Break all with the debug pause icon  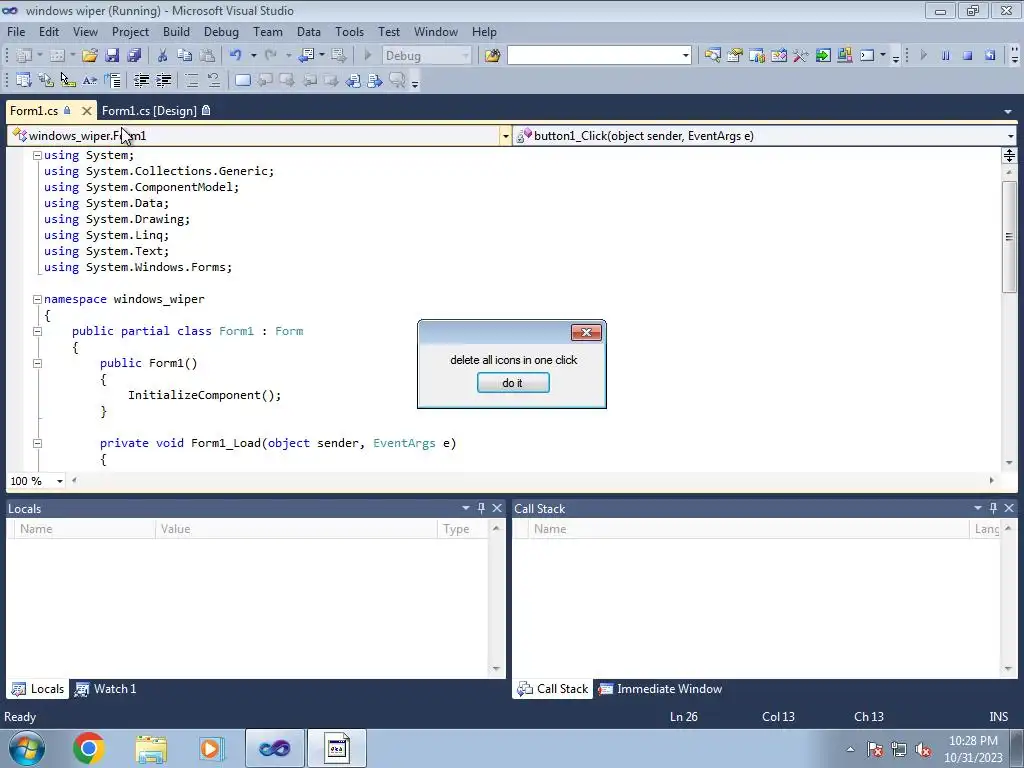(x=945, y=56)
